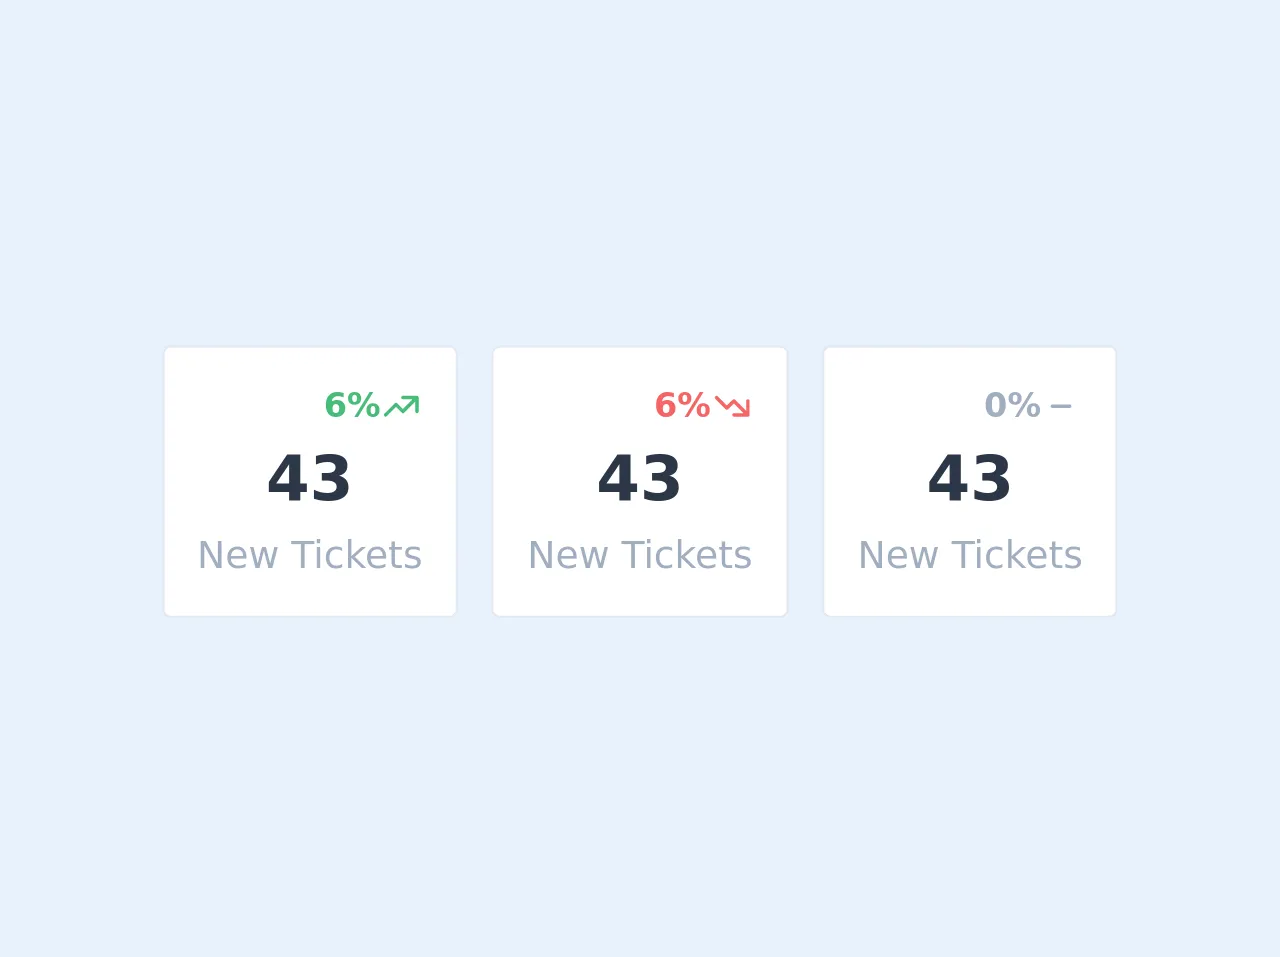
Task: Click the green upward trend arrow icon
Action: point(402,406)
